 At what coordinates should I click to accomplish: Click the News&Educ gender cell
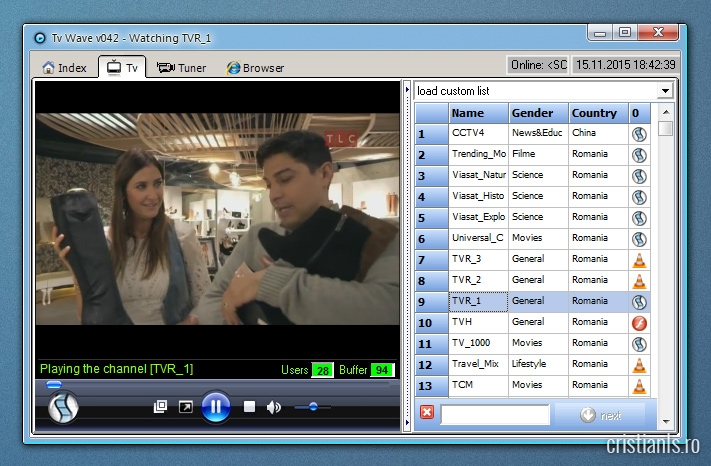539,133
